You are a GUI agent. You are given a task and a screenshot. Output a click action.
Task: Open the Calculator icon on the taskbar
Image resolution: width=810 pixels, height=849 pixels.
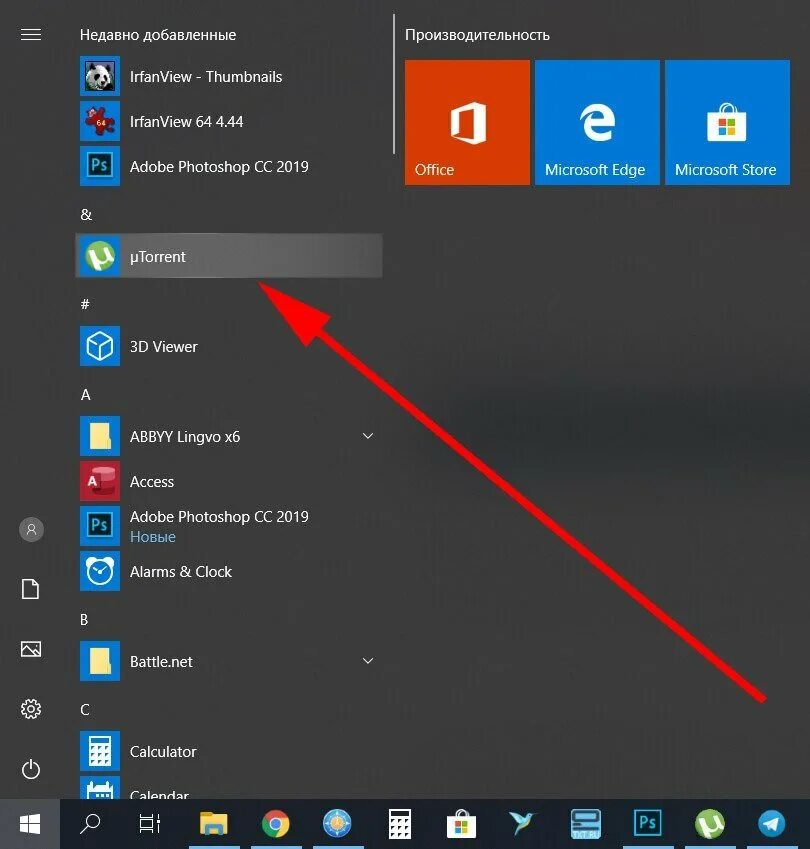(400, 824)
